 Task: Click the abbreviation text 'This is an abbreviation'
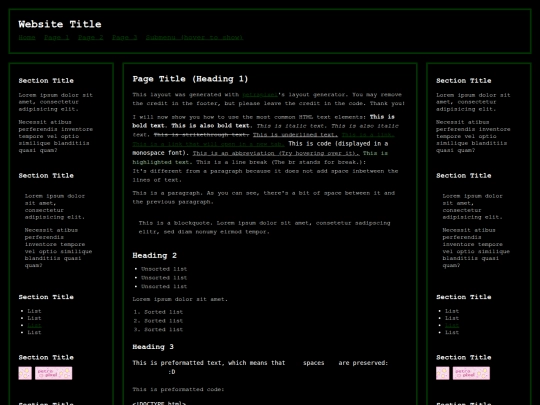(276, 153)
